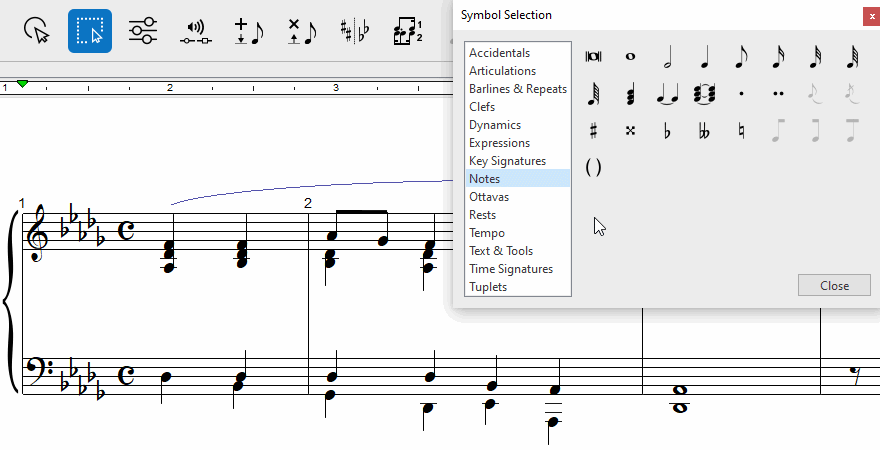Viewport: 880px width, 450px height.
Task: Choose the single augmentation dot symbol
Action: [741, 94]
